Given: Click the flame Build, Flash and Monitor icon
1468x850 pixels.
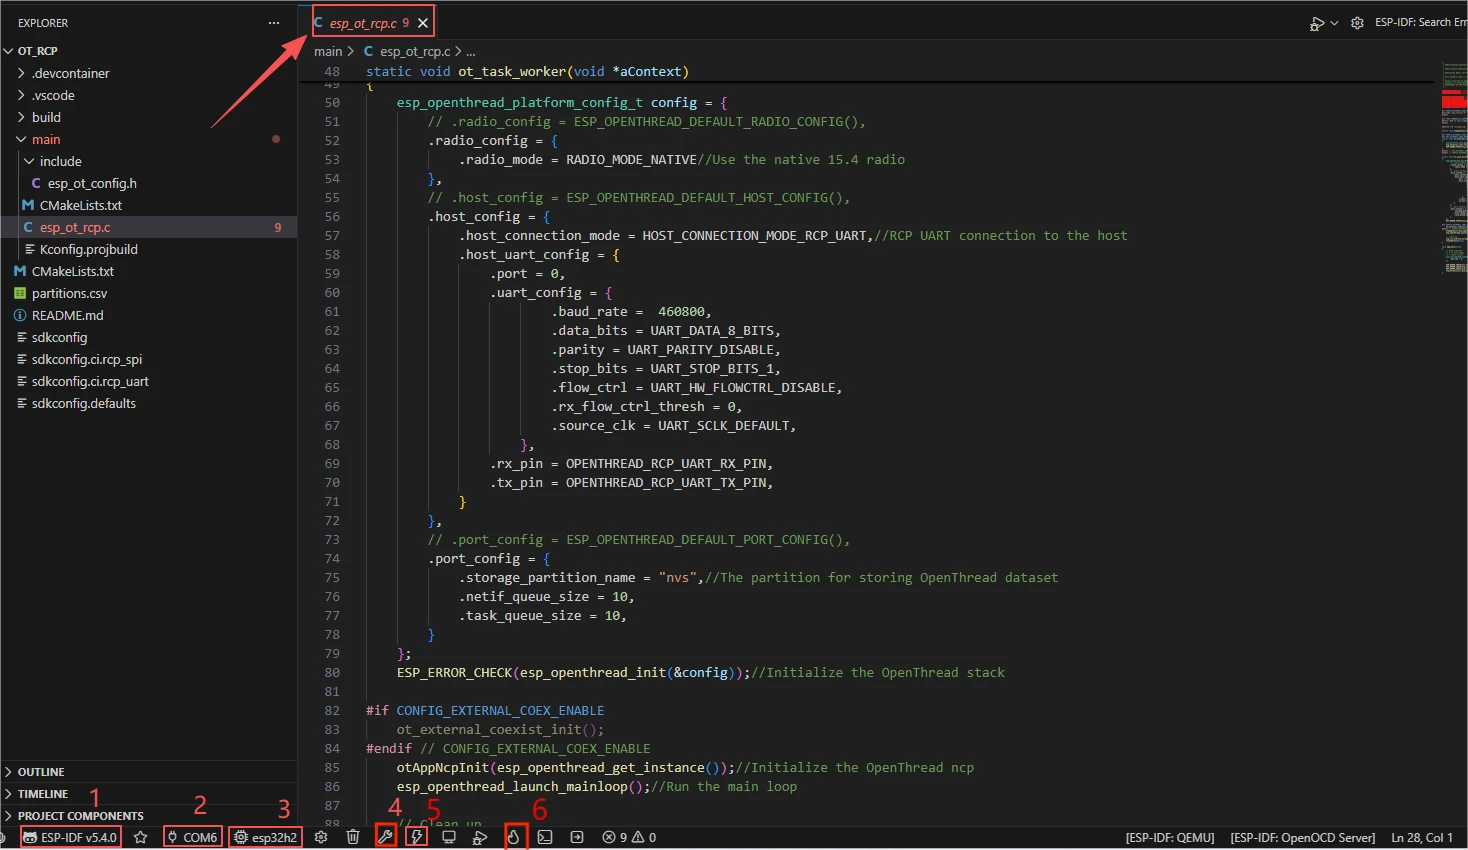Looking at the screenshot, I should [x=513, y=837].
